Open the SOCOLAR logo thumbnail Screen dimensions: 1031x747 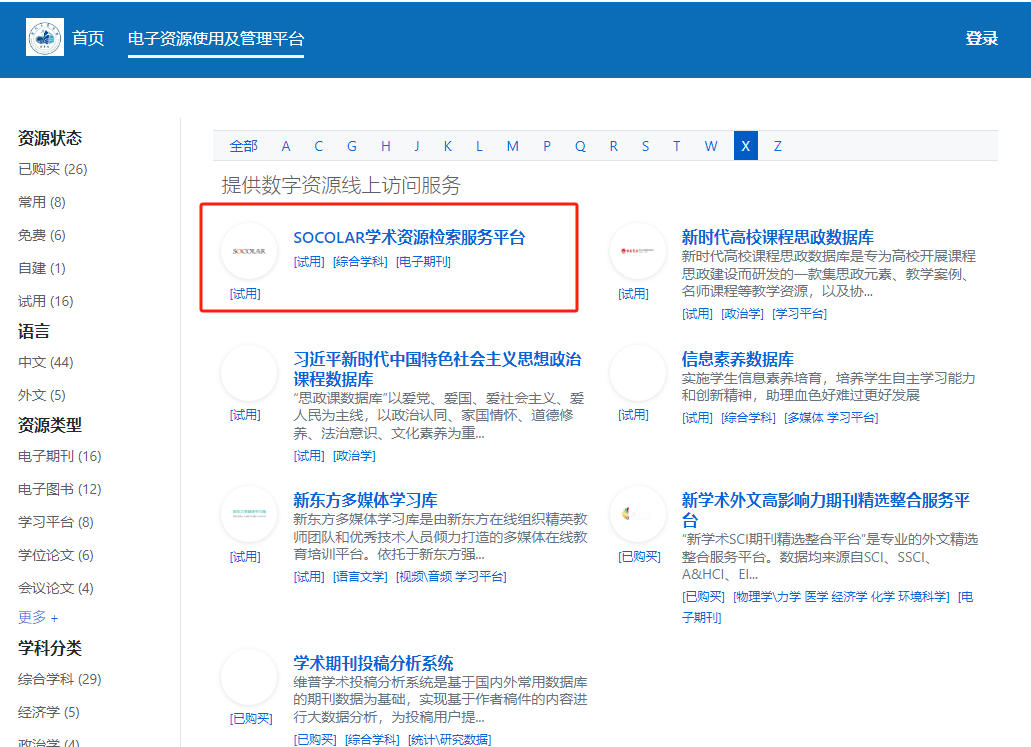248,251
